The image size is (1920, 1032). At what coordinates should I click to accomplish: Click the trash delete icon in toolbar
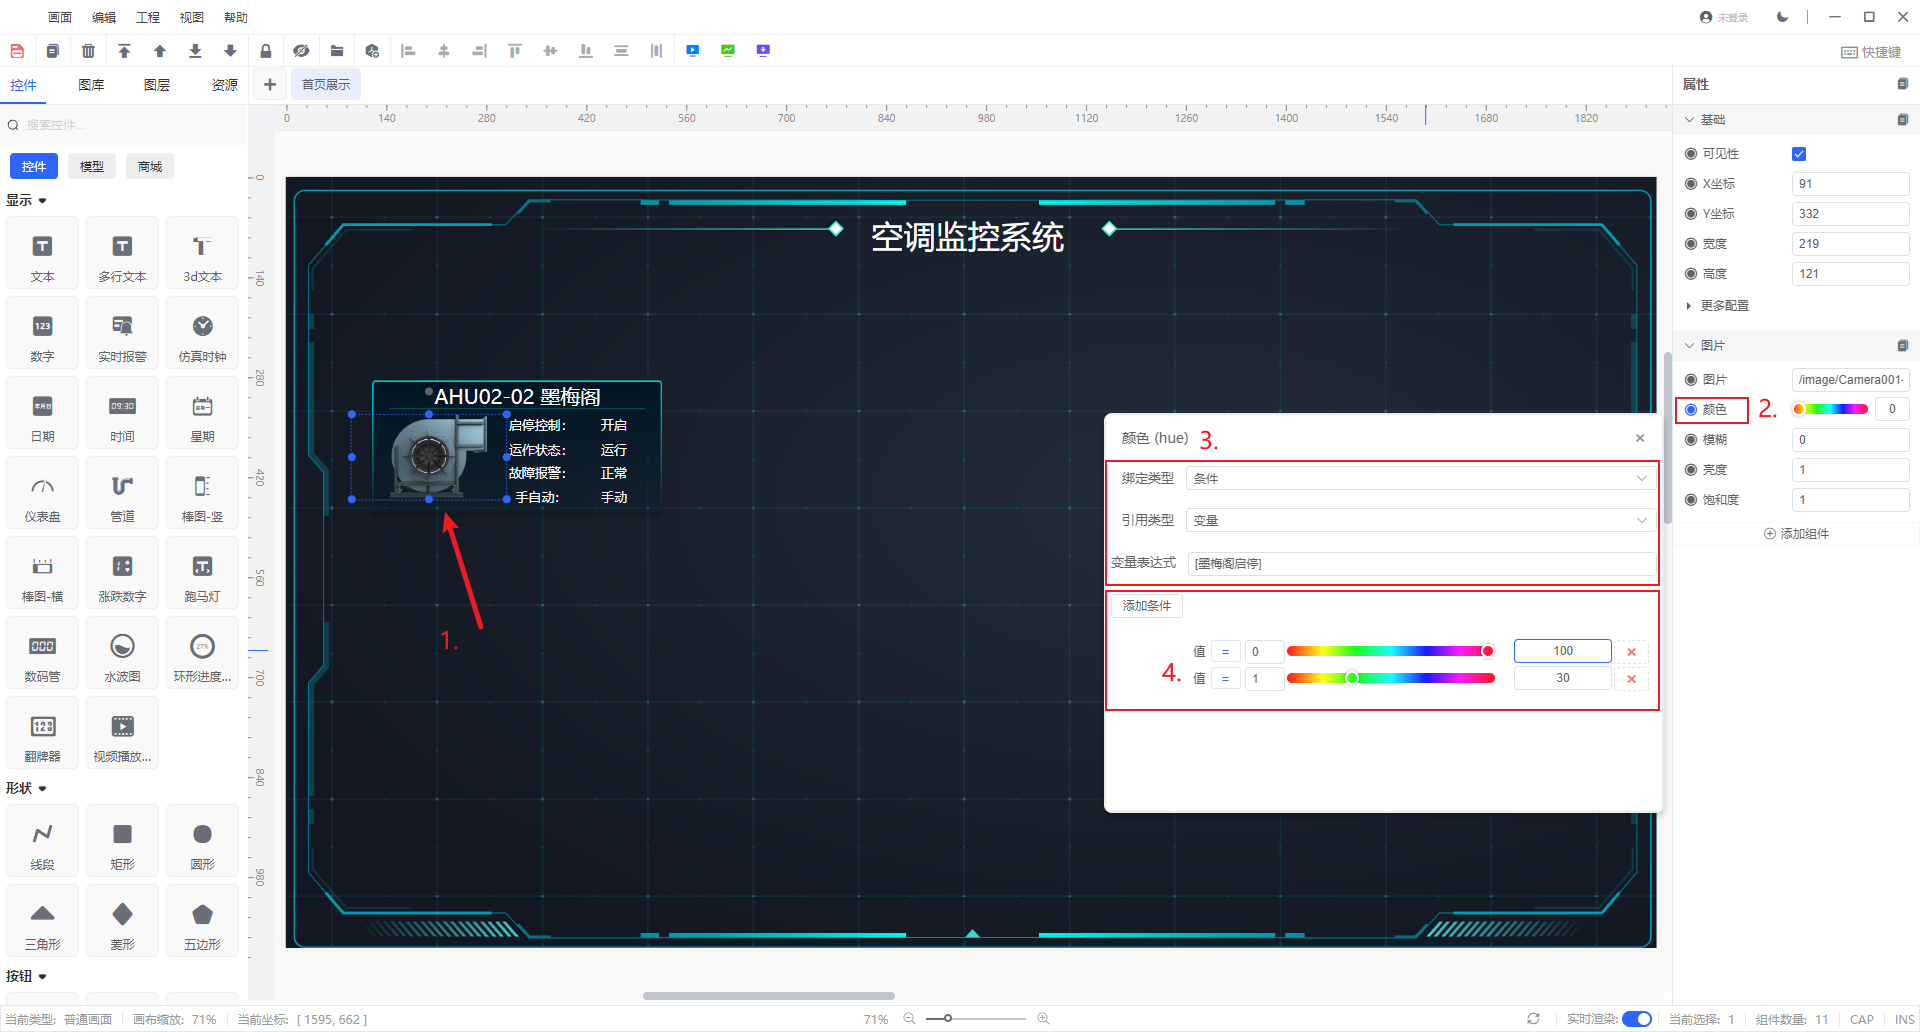88,51
